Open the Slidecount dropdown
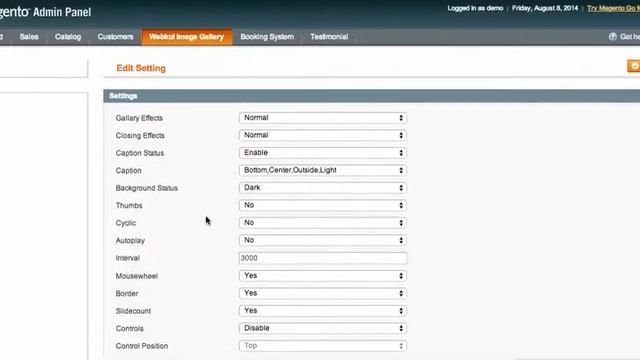The image size is (640, 360). coord(322,311)
